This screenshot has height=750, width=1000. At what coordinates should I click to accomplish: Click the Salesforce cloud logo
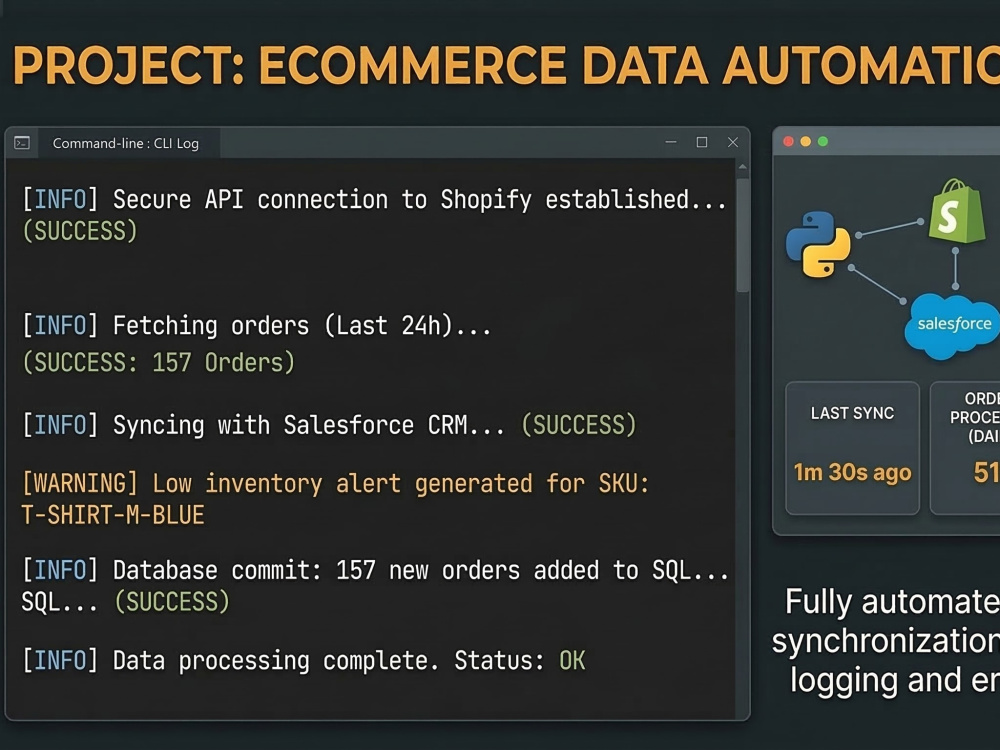953,326
